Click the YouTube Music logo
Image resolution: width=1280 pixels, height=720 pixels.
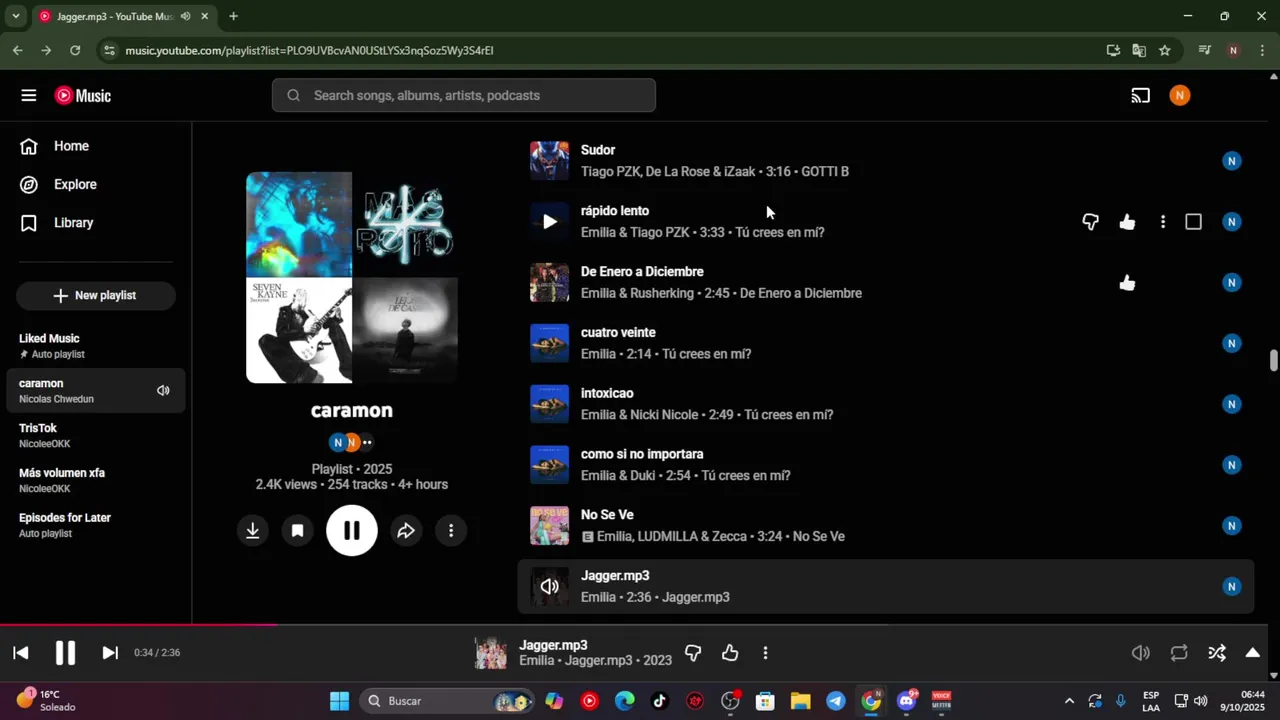tap(83, 96)
